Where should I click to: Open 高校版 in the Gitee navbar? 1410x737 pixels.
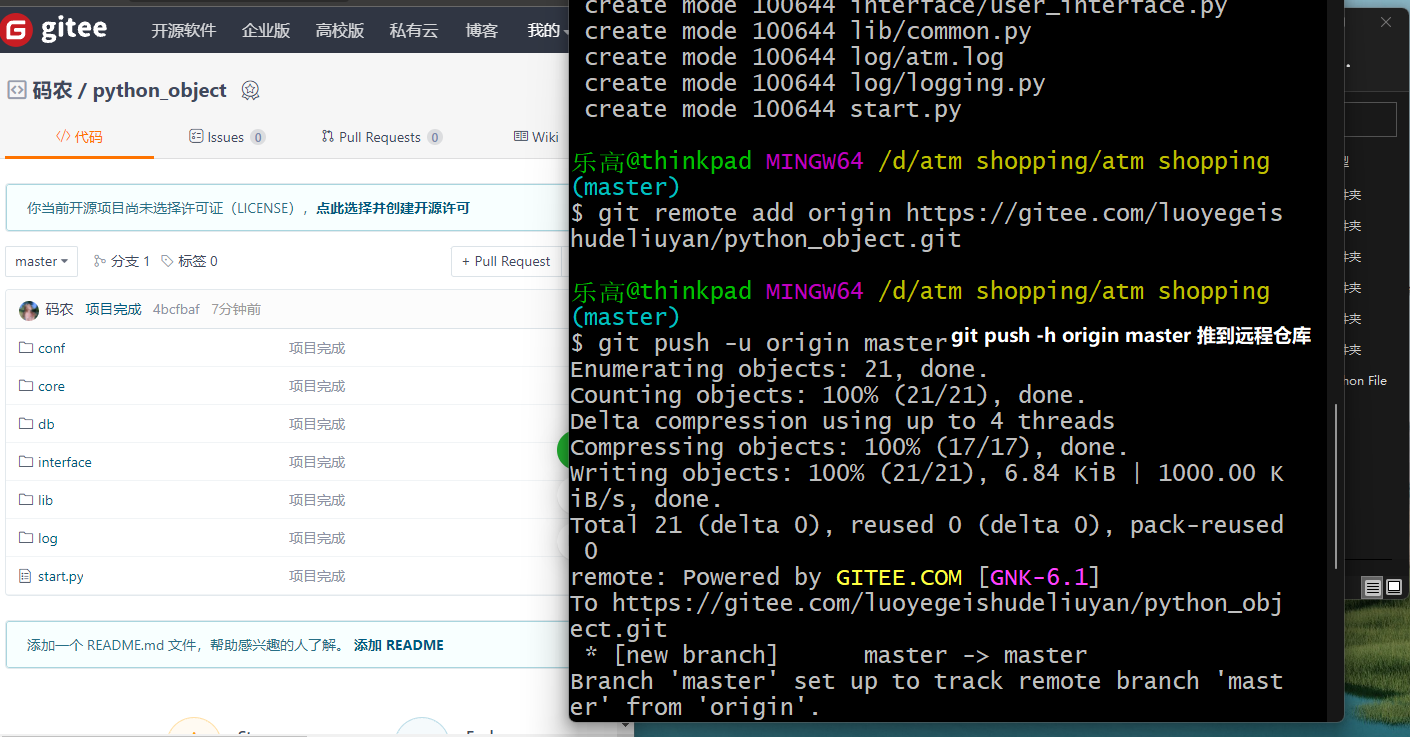pyautogui.click(x=340, y=30)
